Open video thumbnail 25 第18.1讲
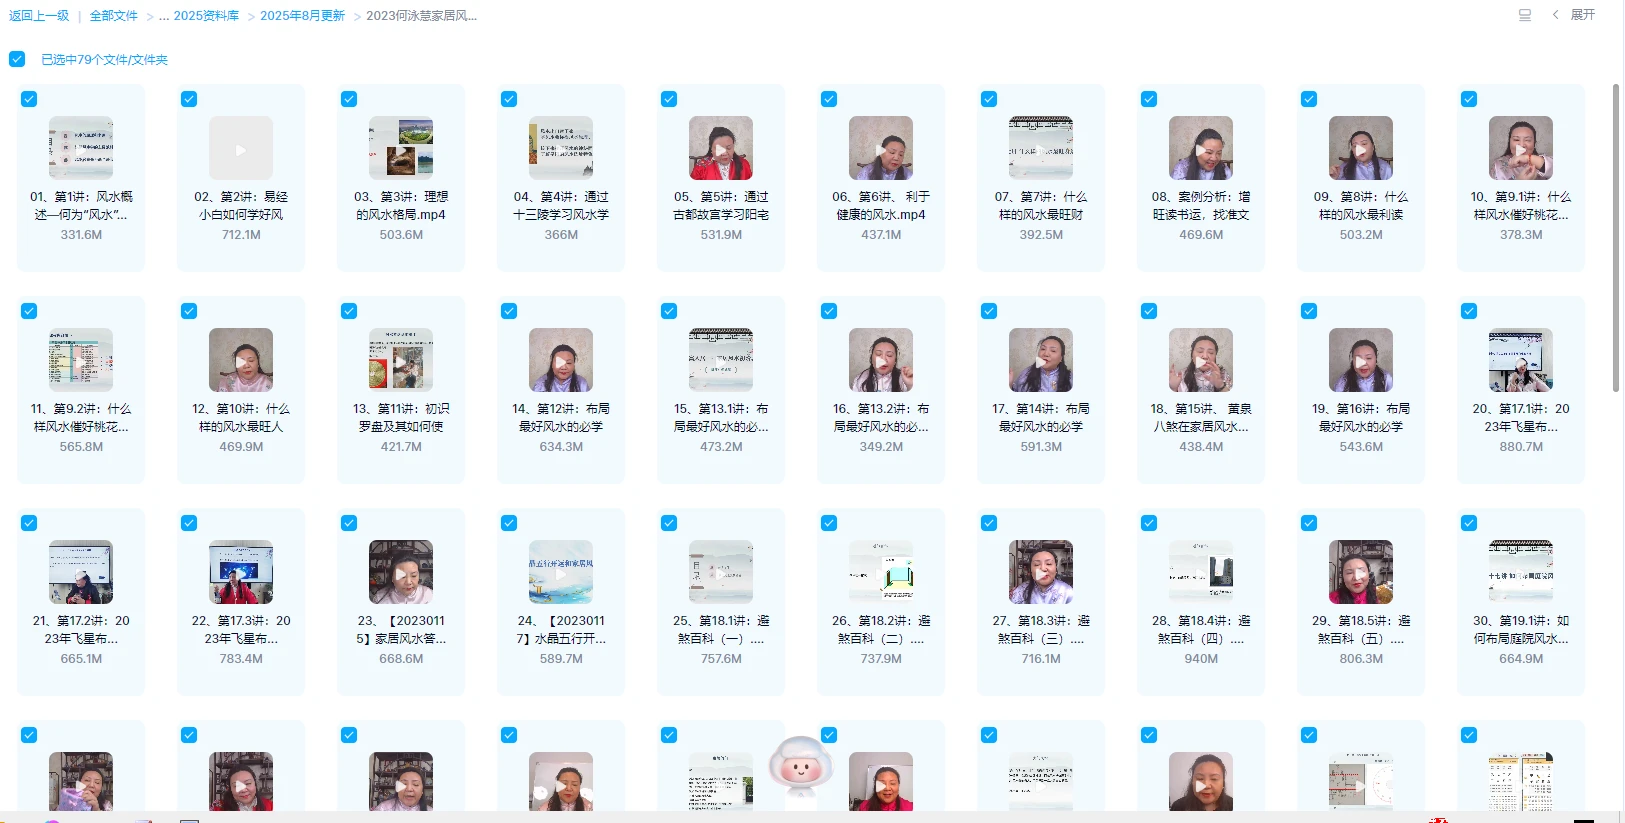Screen dimensions: 1625x823 pos(721,572)
